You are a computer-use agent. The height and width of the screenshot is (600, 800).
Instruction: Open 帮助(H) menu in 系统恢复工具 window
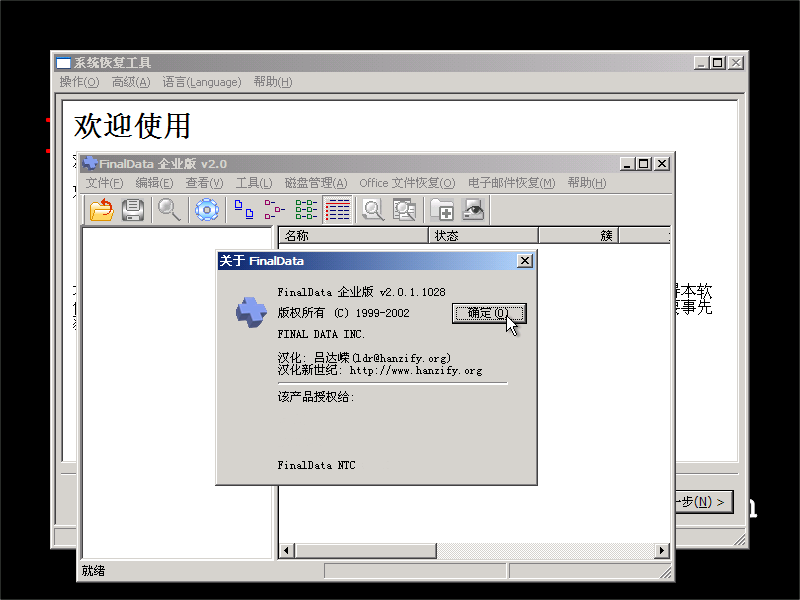(x=272, y=82)
